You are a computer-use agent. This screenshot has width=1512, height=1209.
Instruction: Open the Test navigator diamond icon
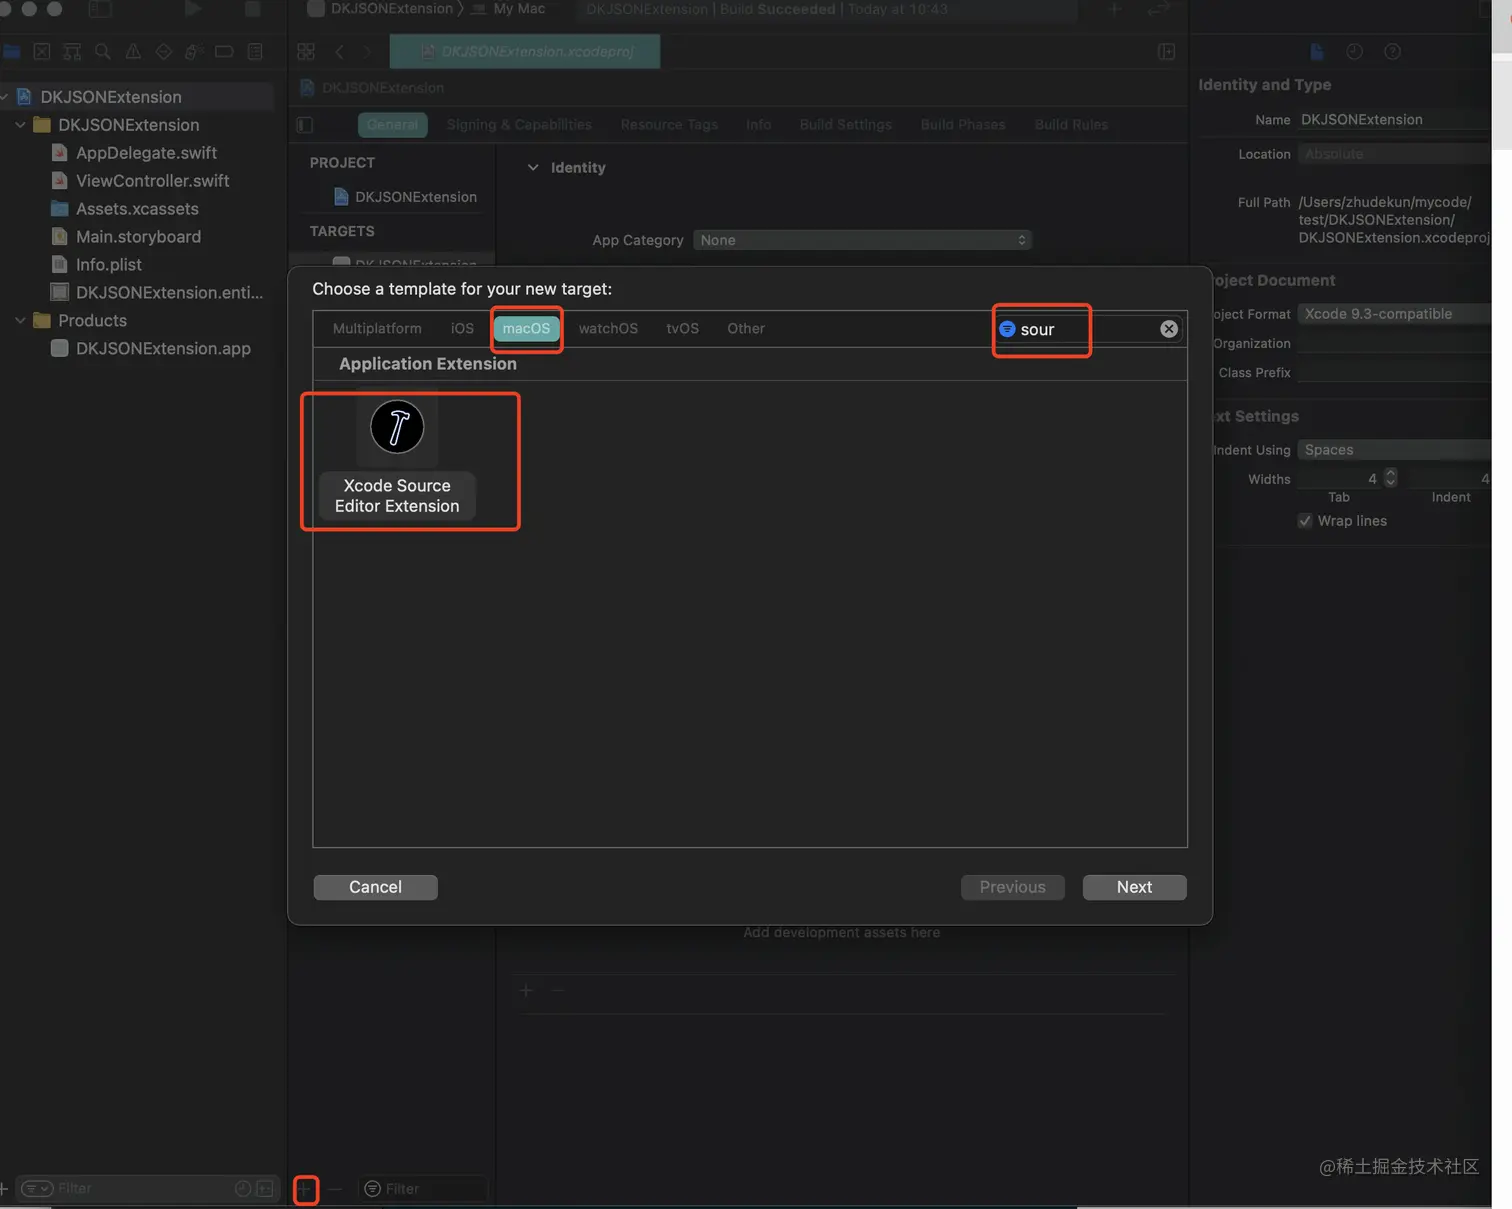point(164,51)
